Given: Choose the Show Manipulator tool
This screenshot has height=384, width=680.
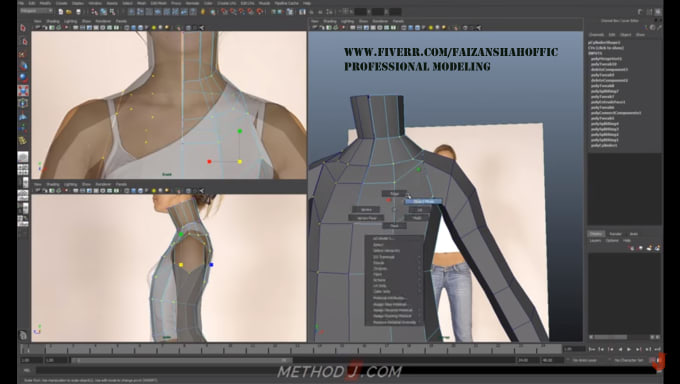Looking at the screenshot, I should click(23, 128).
